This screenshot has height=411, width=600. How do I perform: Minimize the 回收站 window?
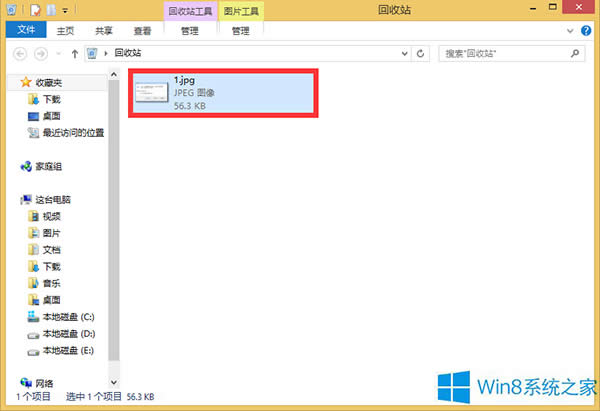(533, 8)
